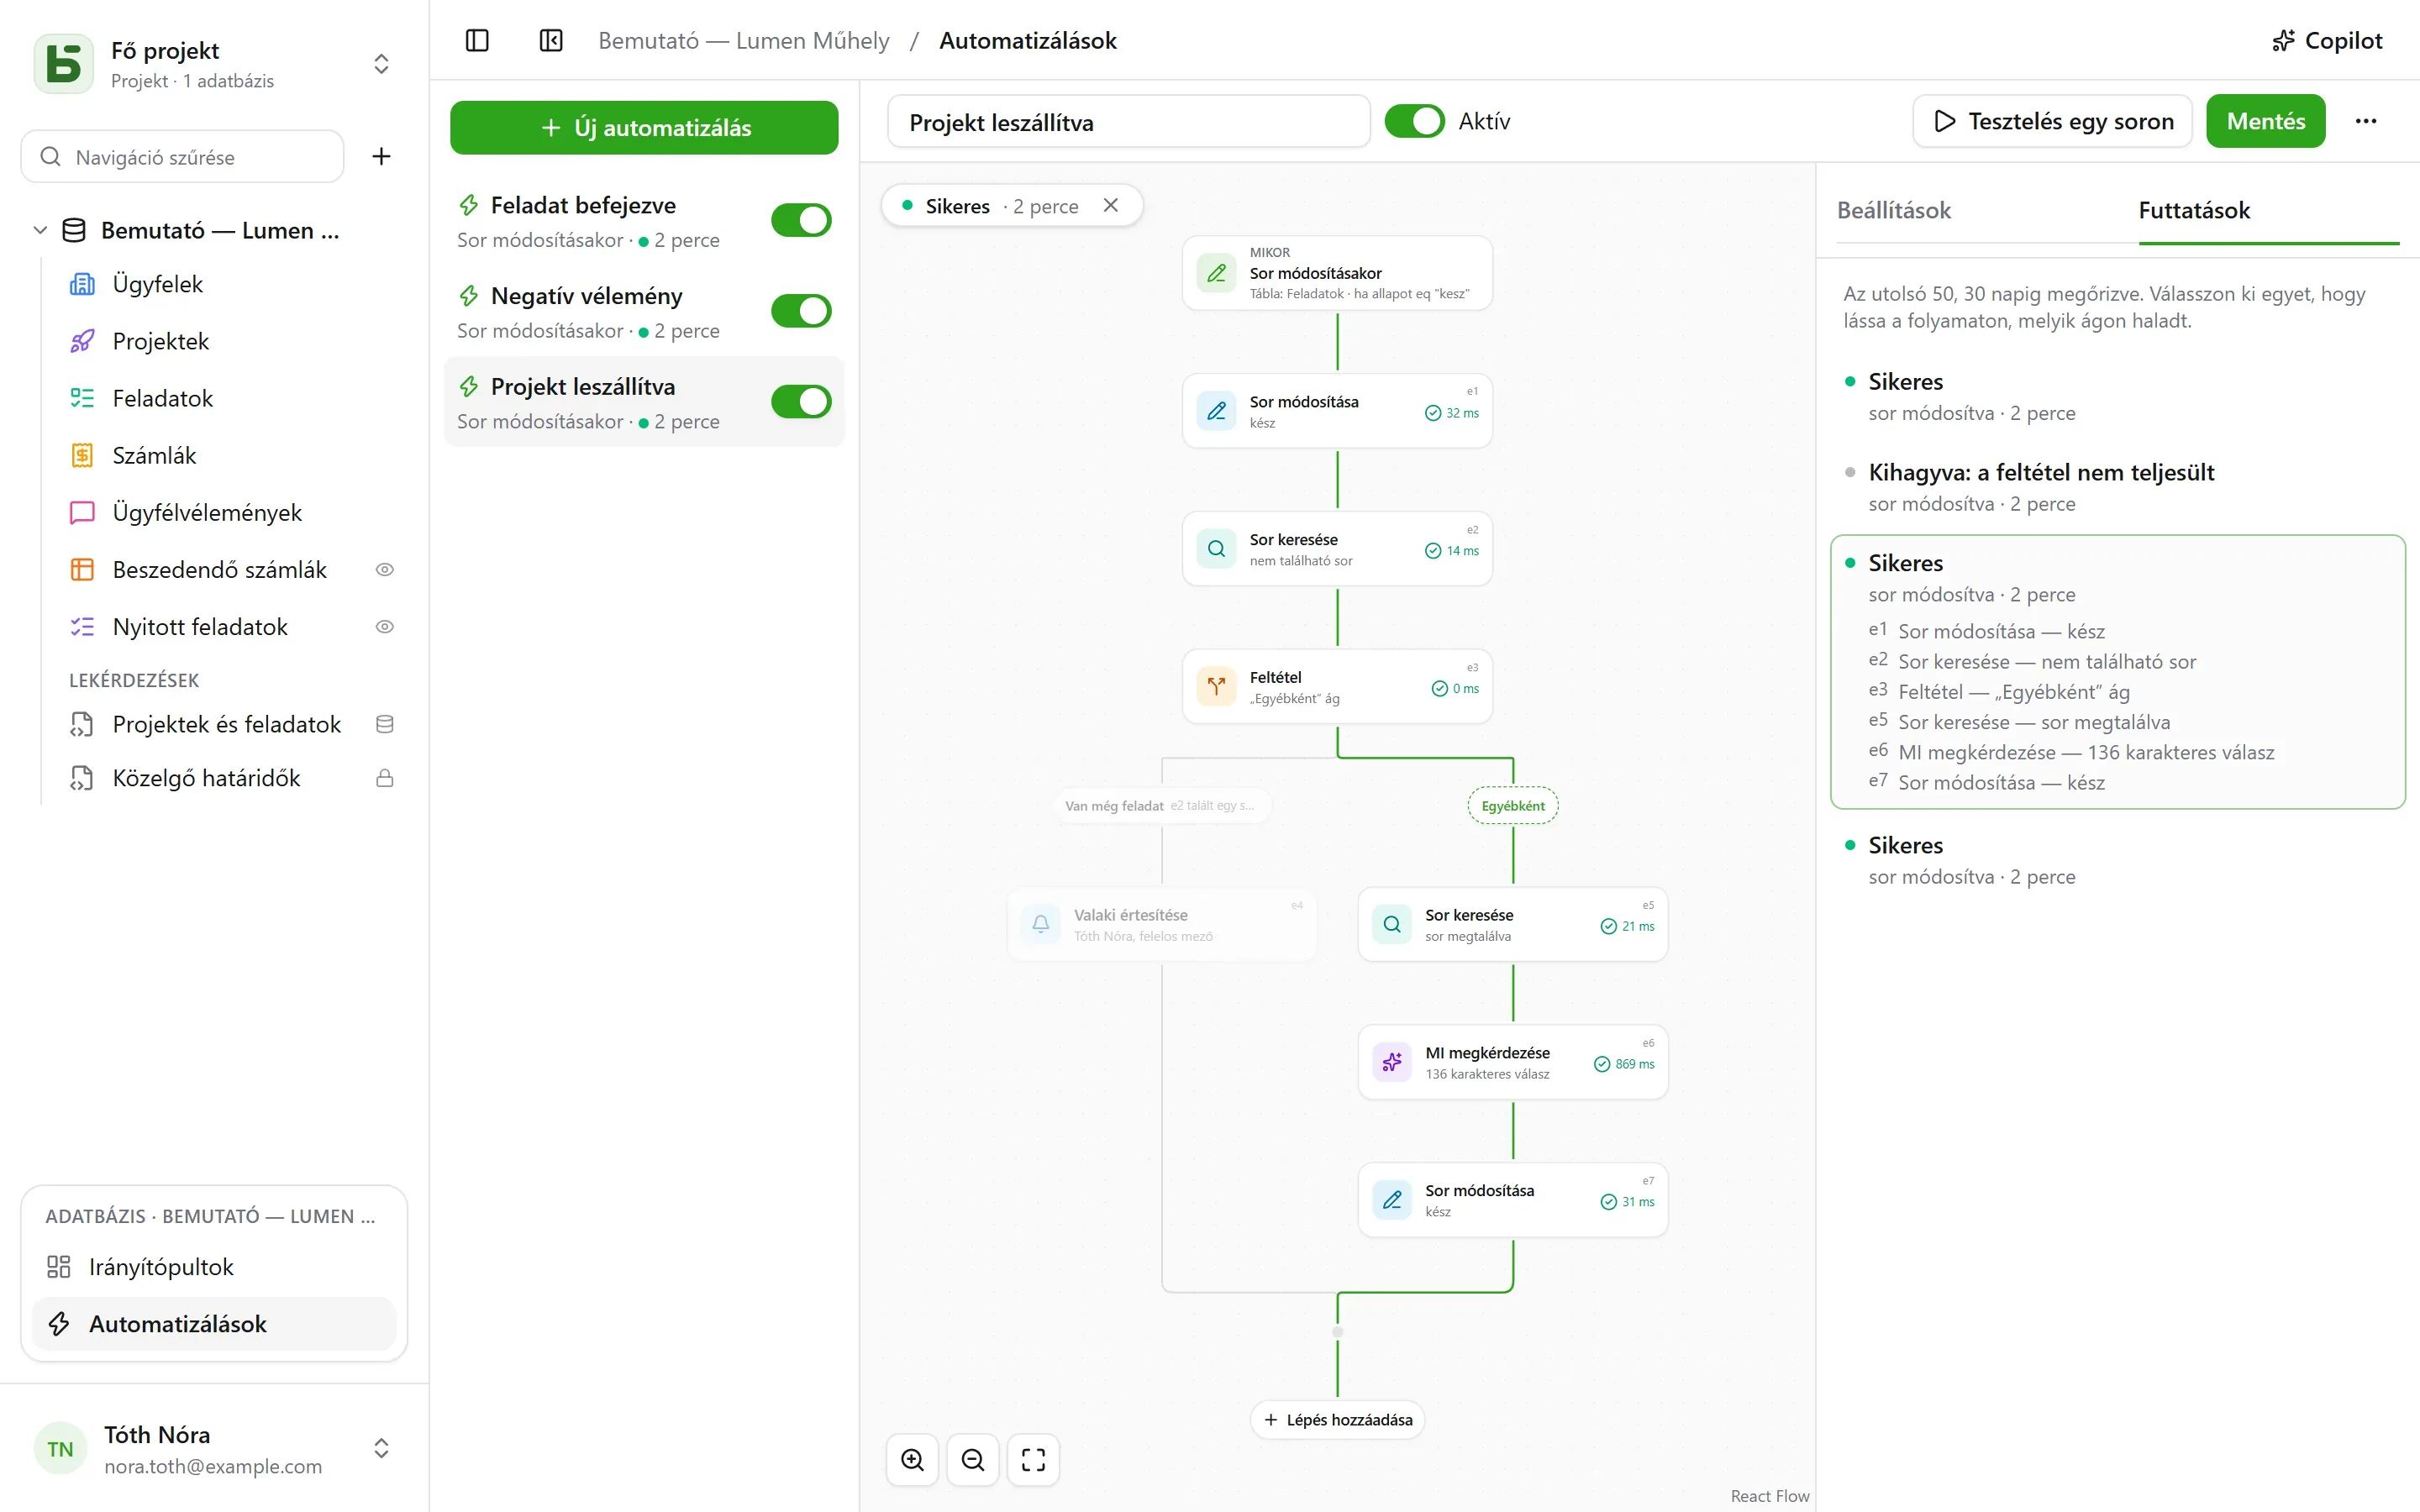Select the MI megkérdezése node
The width and height of the screenshot is (2420, 1512).
pos(1513,1062)
